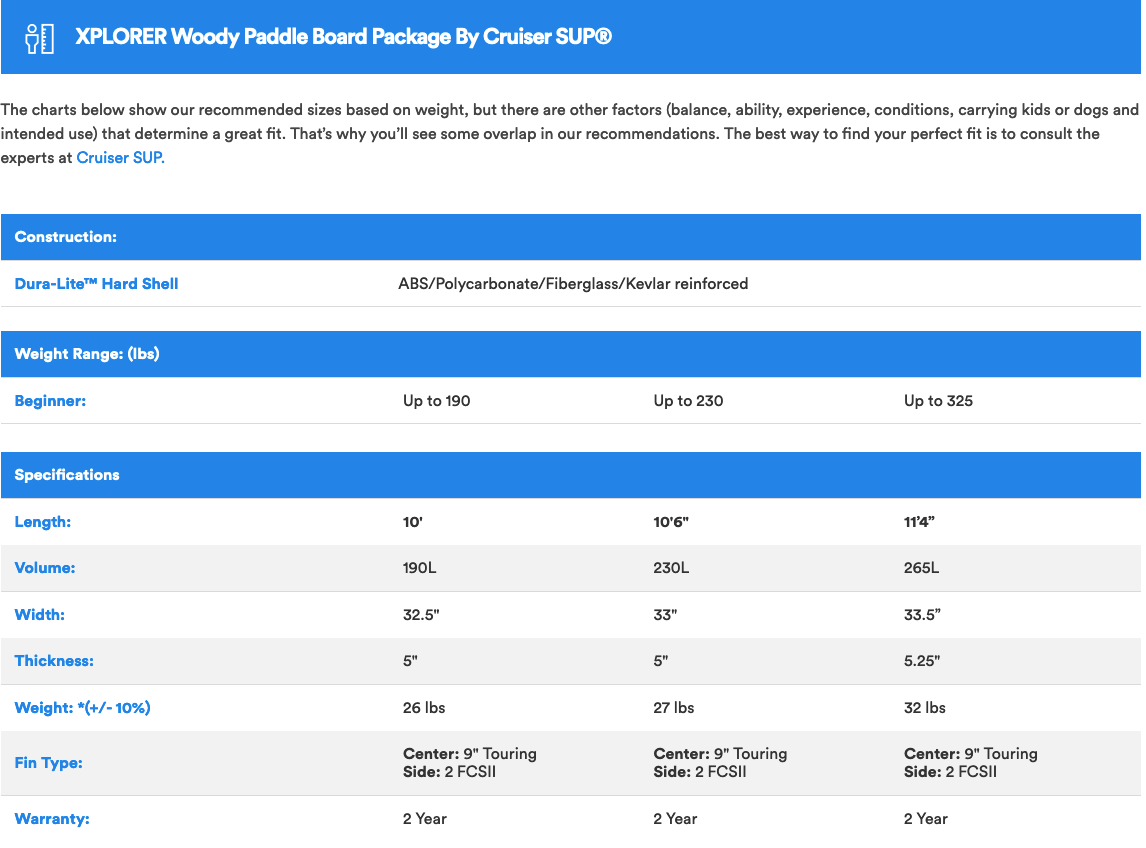Select the Weight Range (lbs) header

coord(87,354)
